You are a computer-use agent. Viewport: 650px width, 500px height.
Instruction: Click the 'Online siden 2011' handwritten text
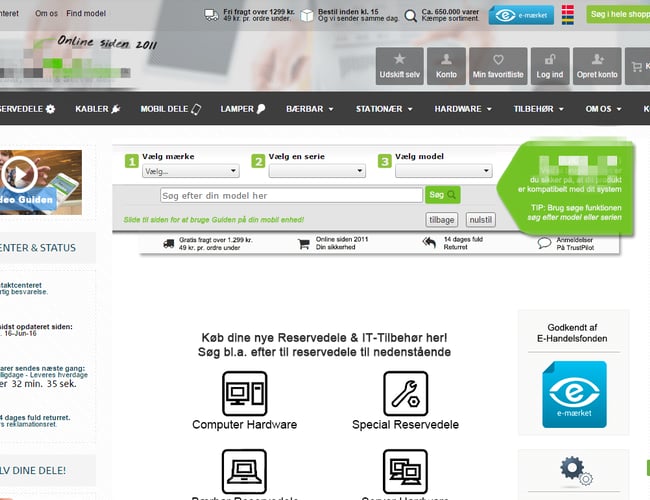107,43
